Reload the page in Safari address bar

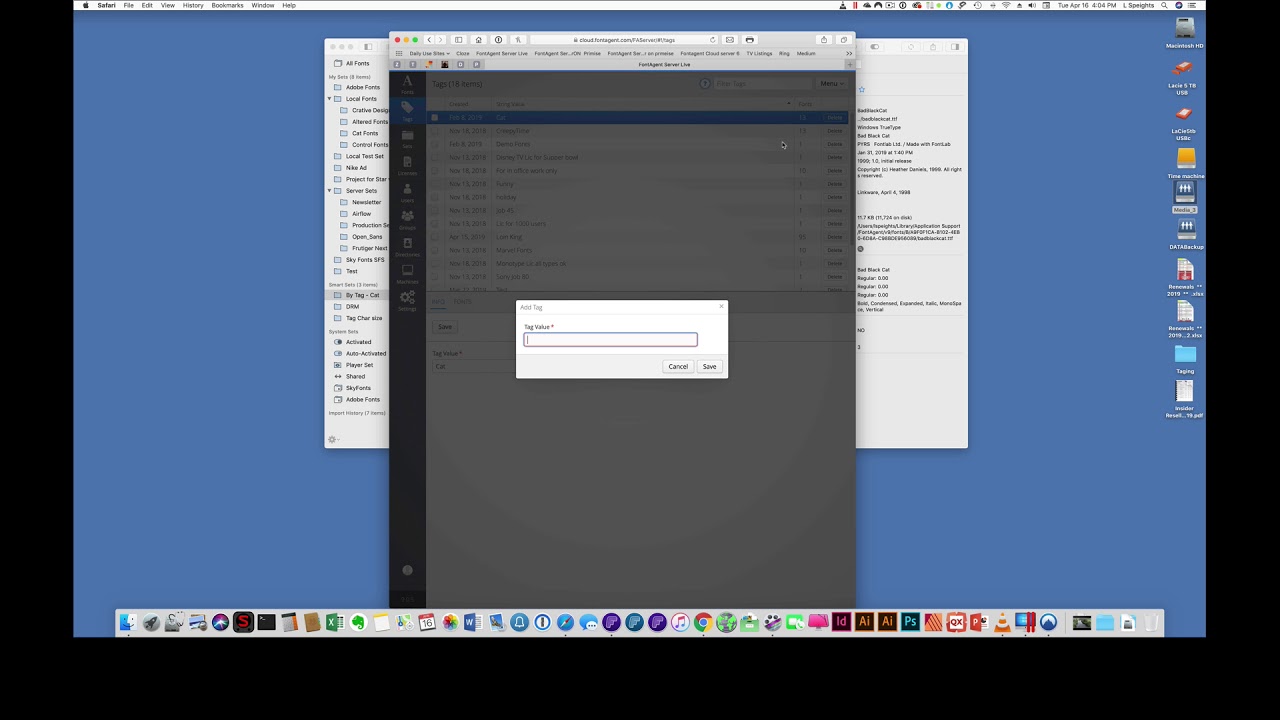coord(712,40)
